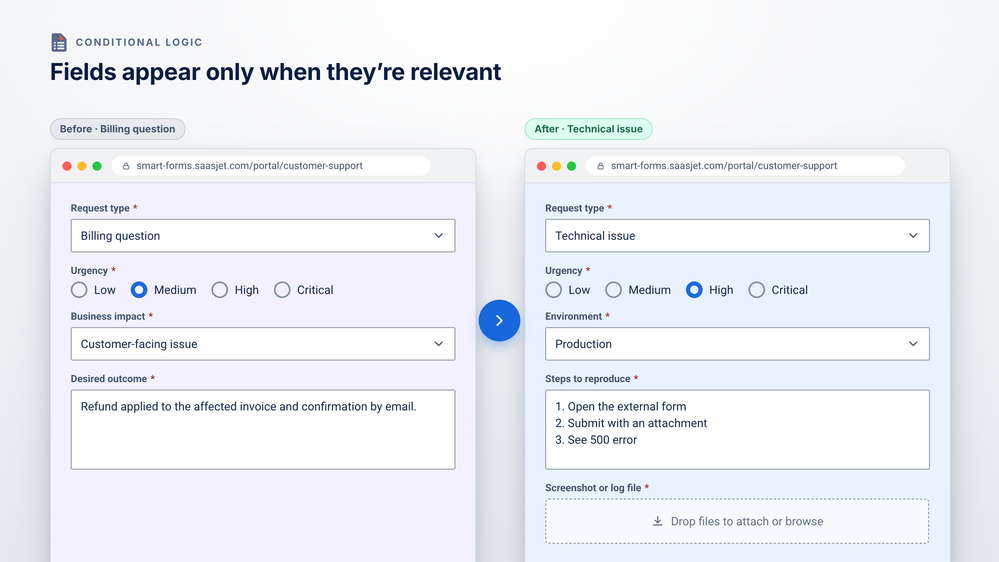
Task: Select Low urgency in Billing question form
Action: click(79, 290)
